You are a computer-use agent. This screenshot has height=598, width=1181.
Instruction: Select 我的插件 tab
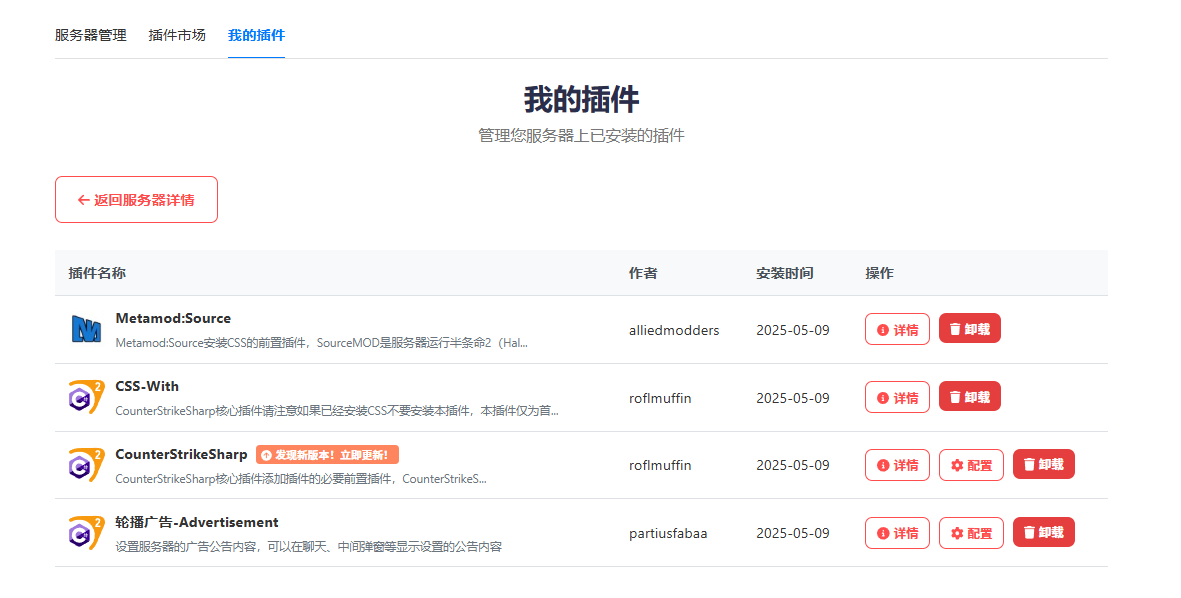(256, 35)
